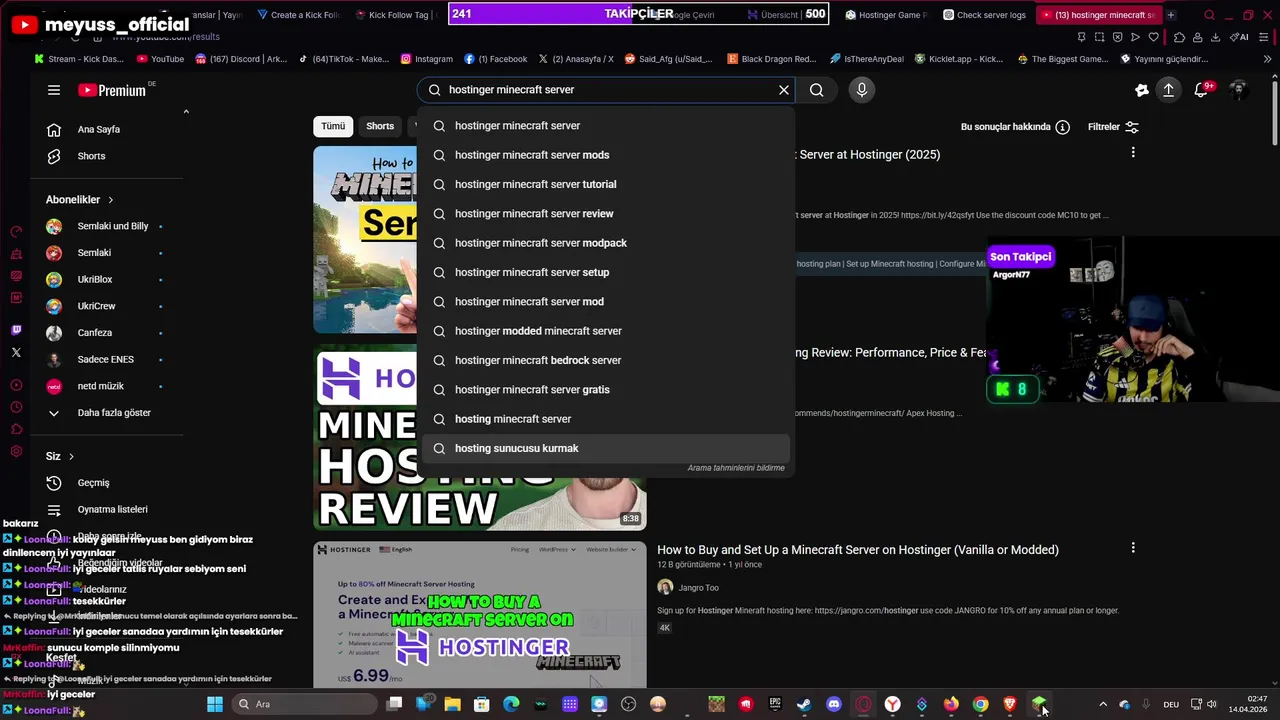
Task: Show hidden bookmarks overflow chevron
Action: (x=1268, y=59)
